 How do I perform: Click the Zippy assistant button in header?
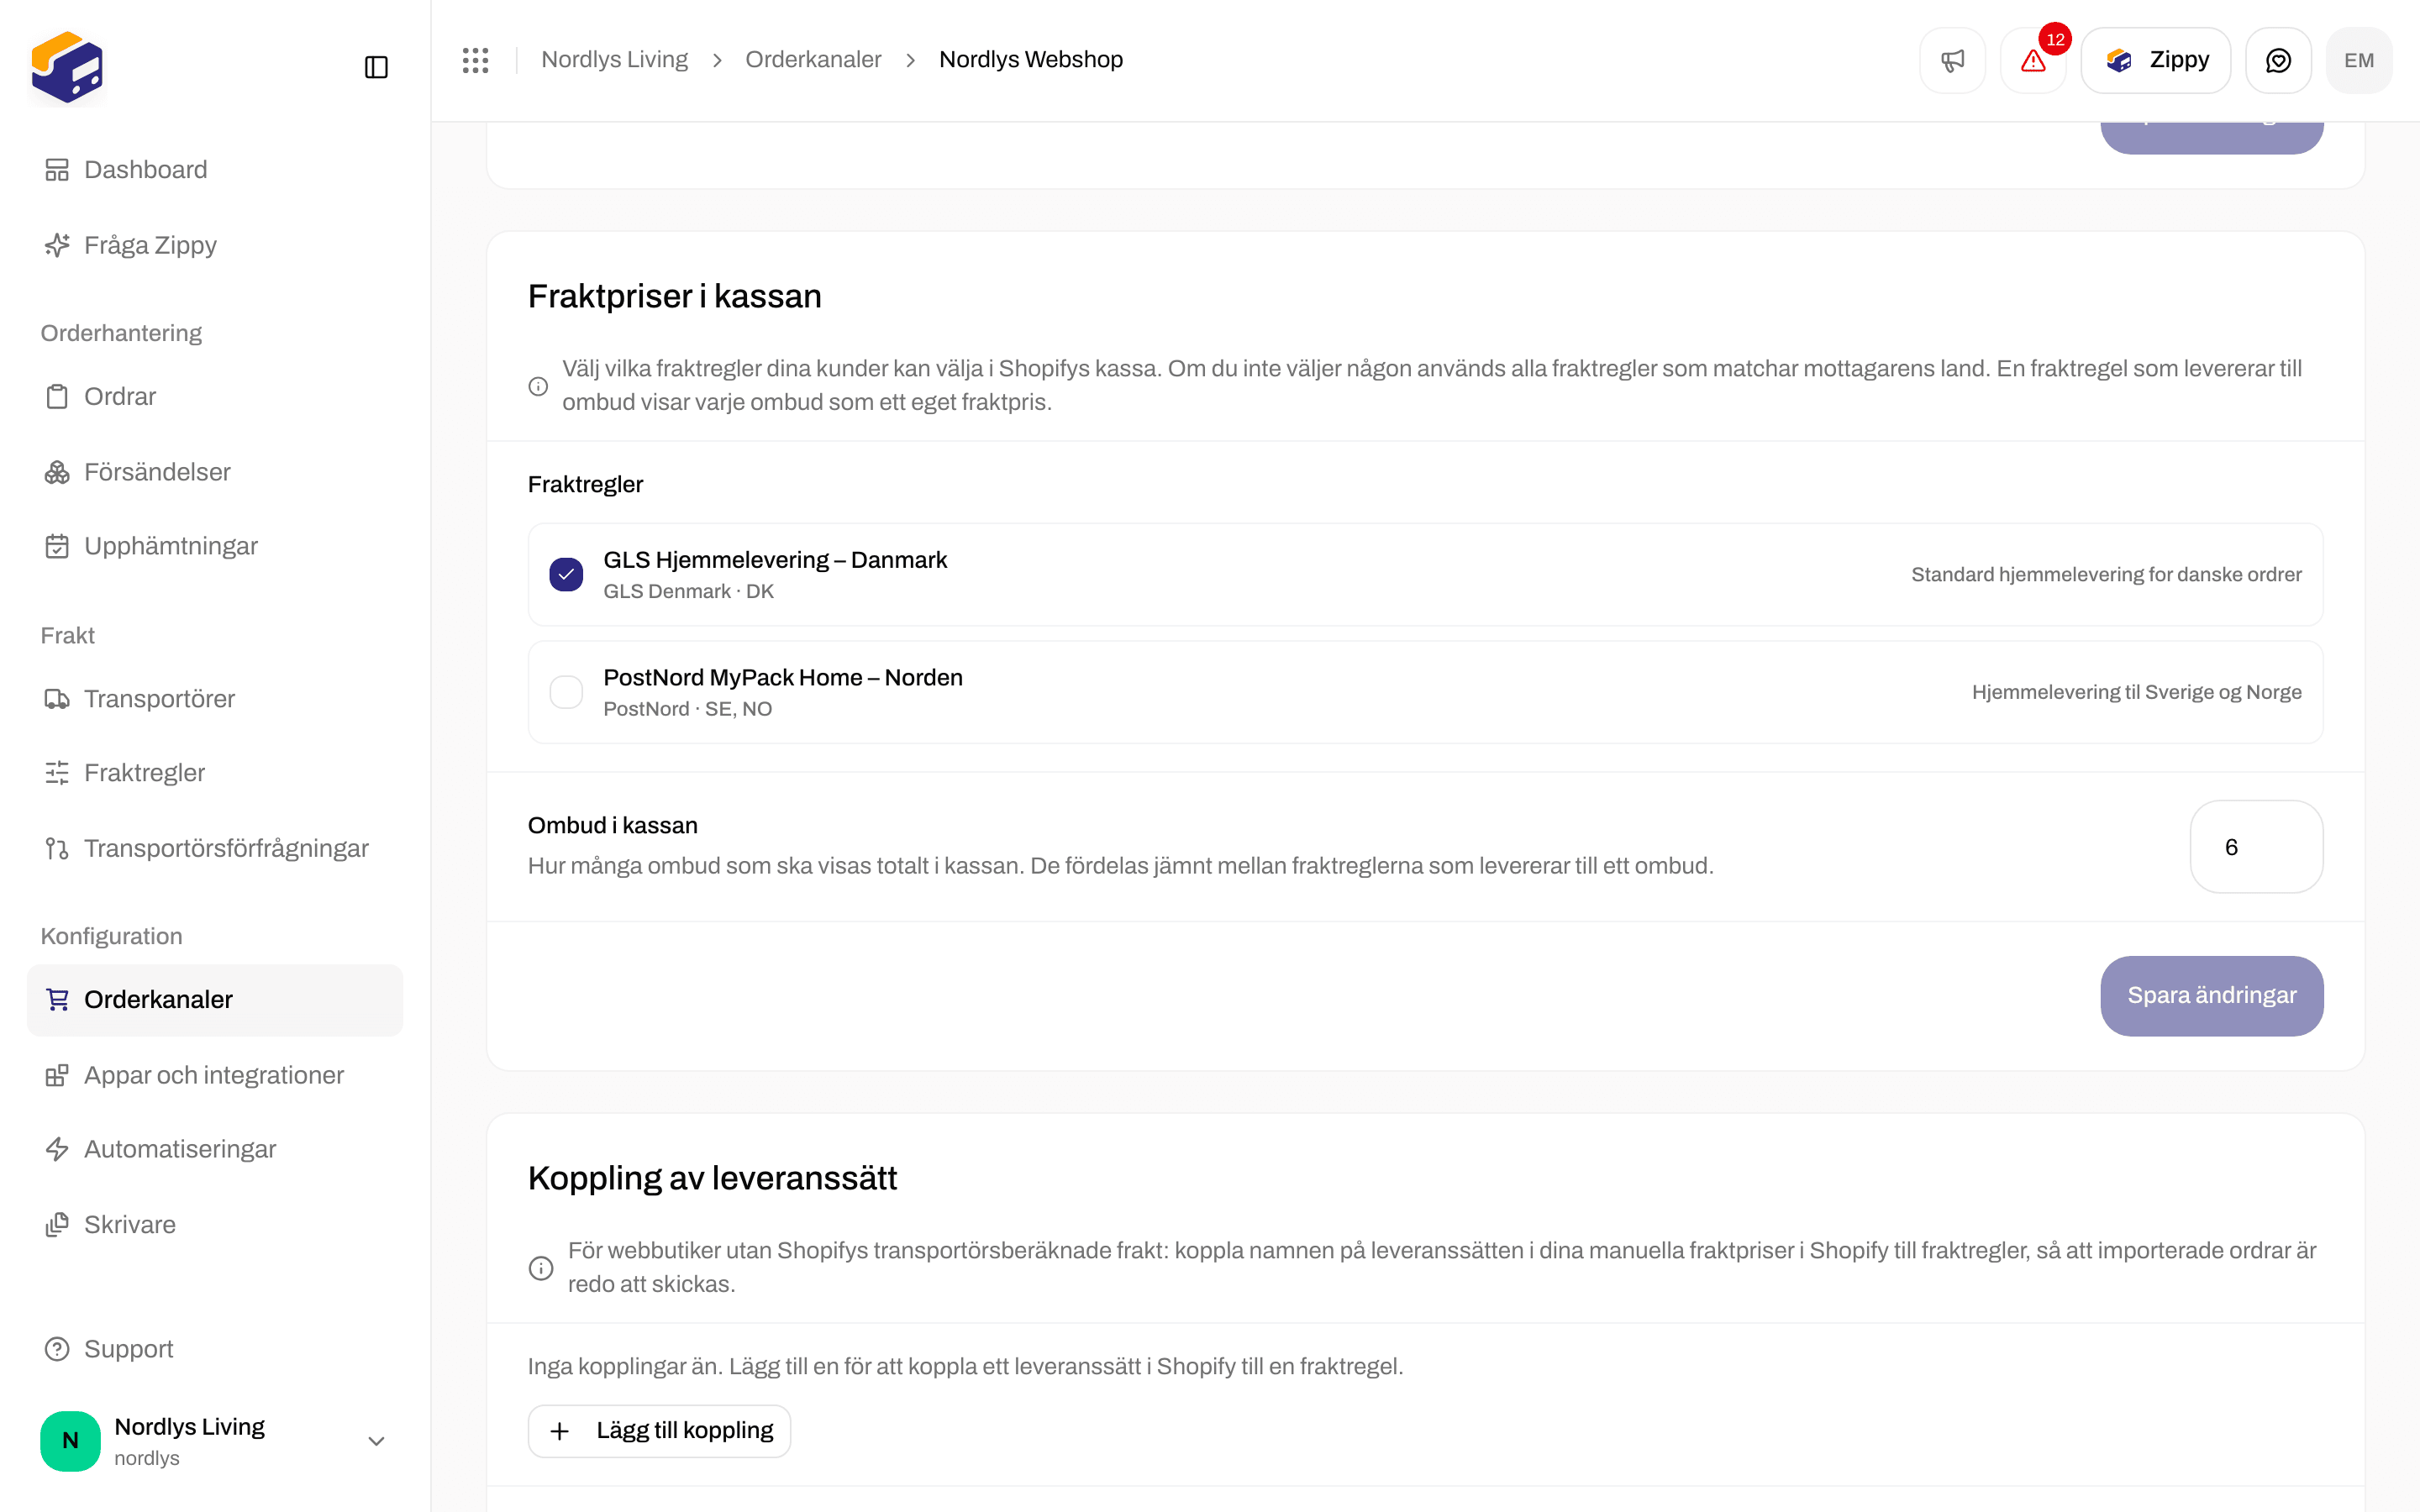coord(2155,60)
